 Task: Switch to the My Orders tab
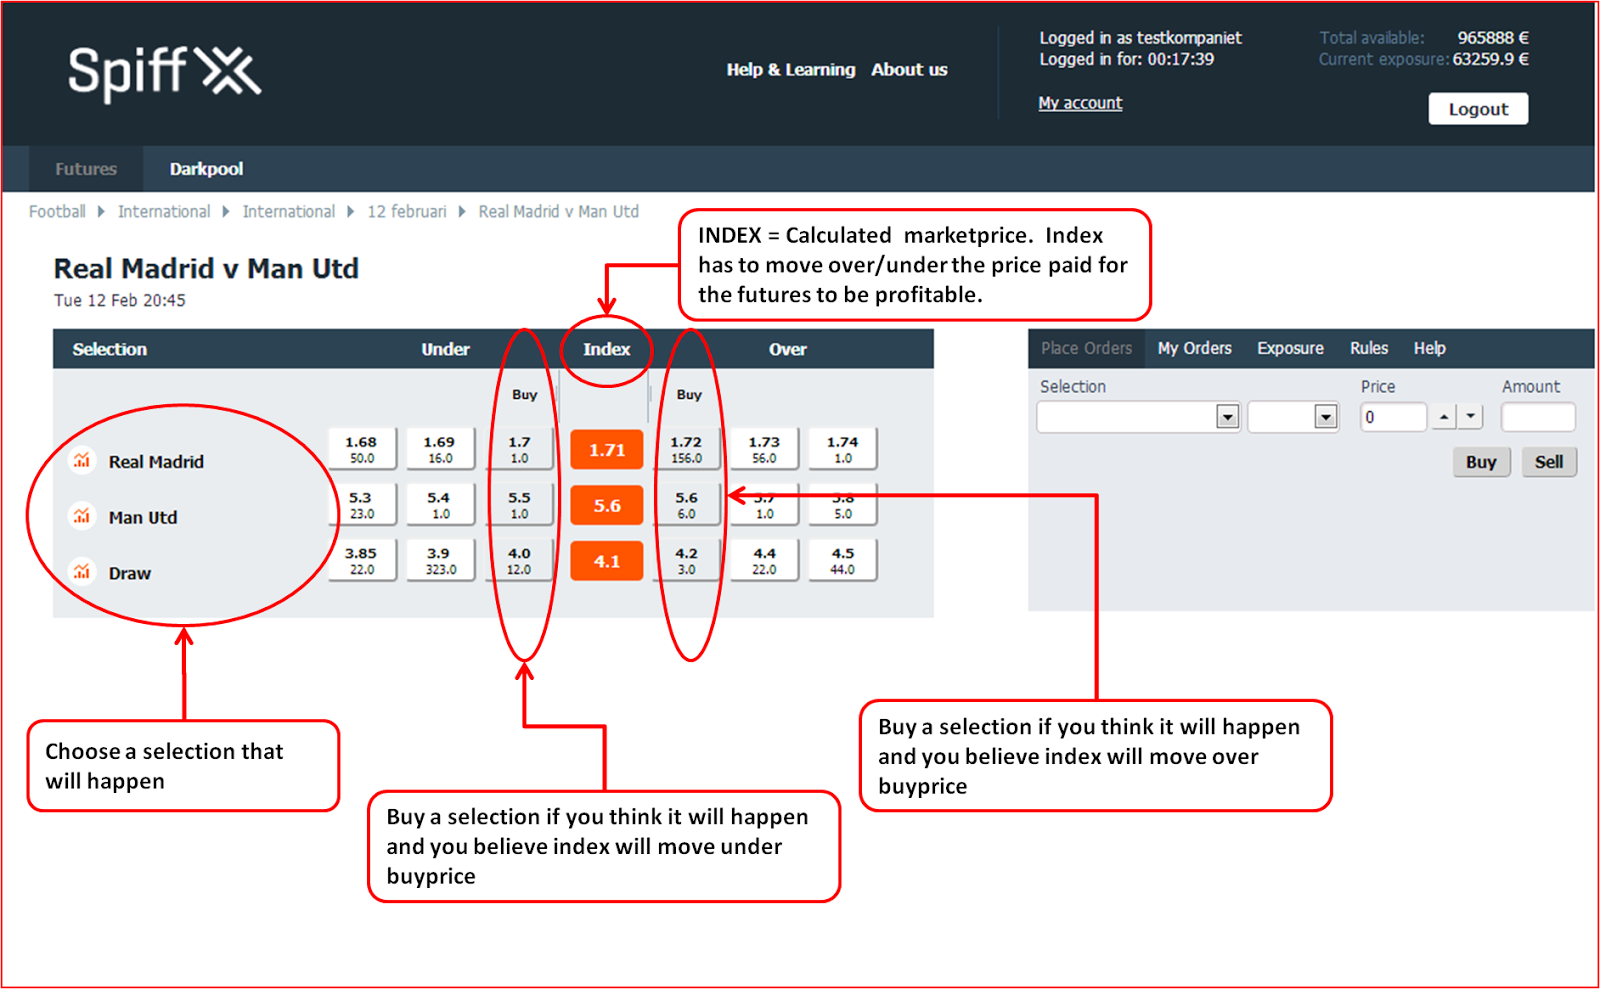[x=1195, y=348]
